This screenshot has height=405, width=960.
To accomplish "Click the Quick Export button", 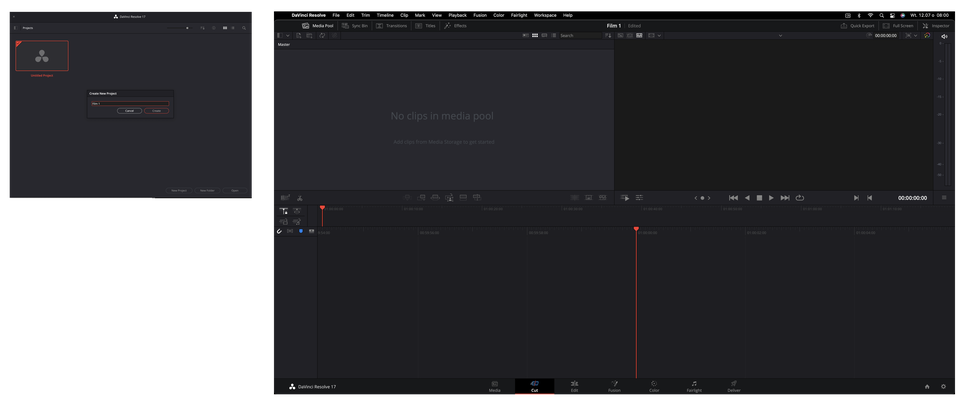I will pyautogui.click(x=857, y=26).
